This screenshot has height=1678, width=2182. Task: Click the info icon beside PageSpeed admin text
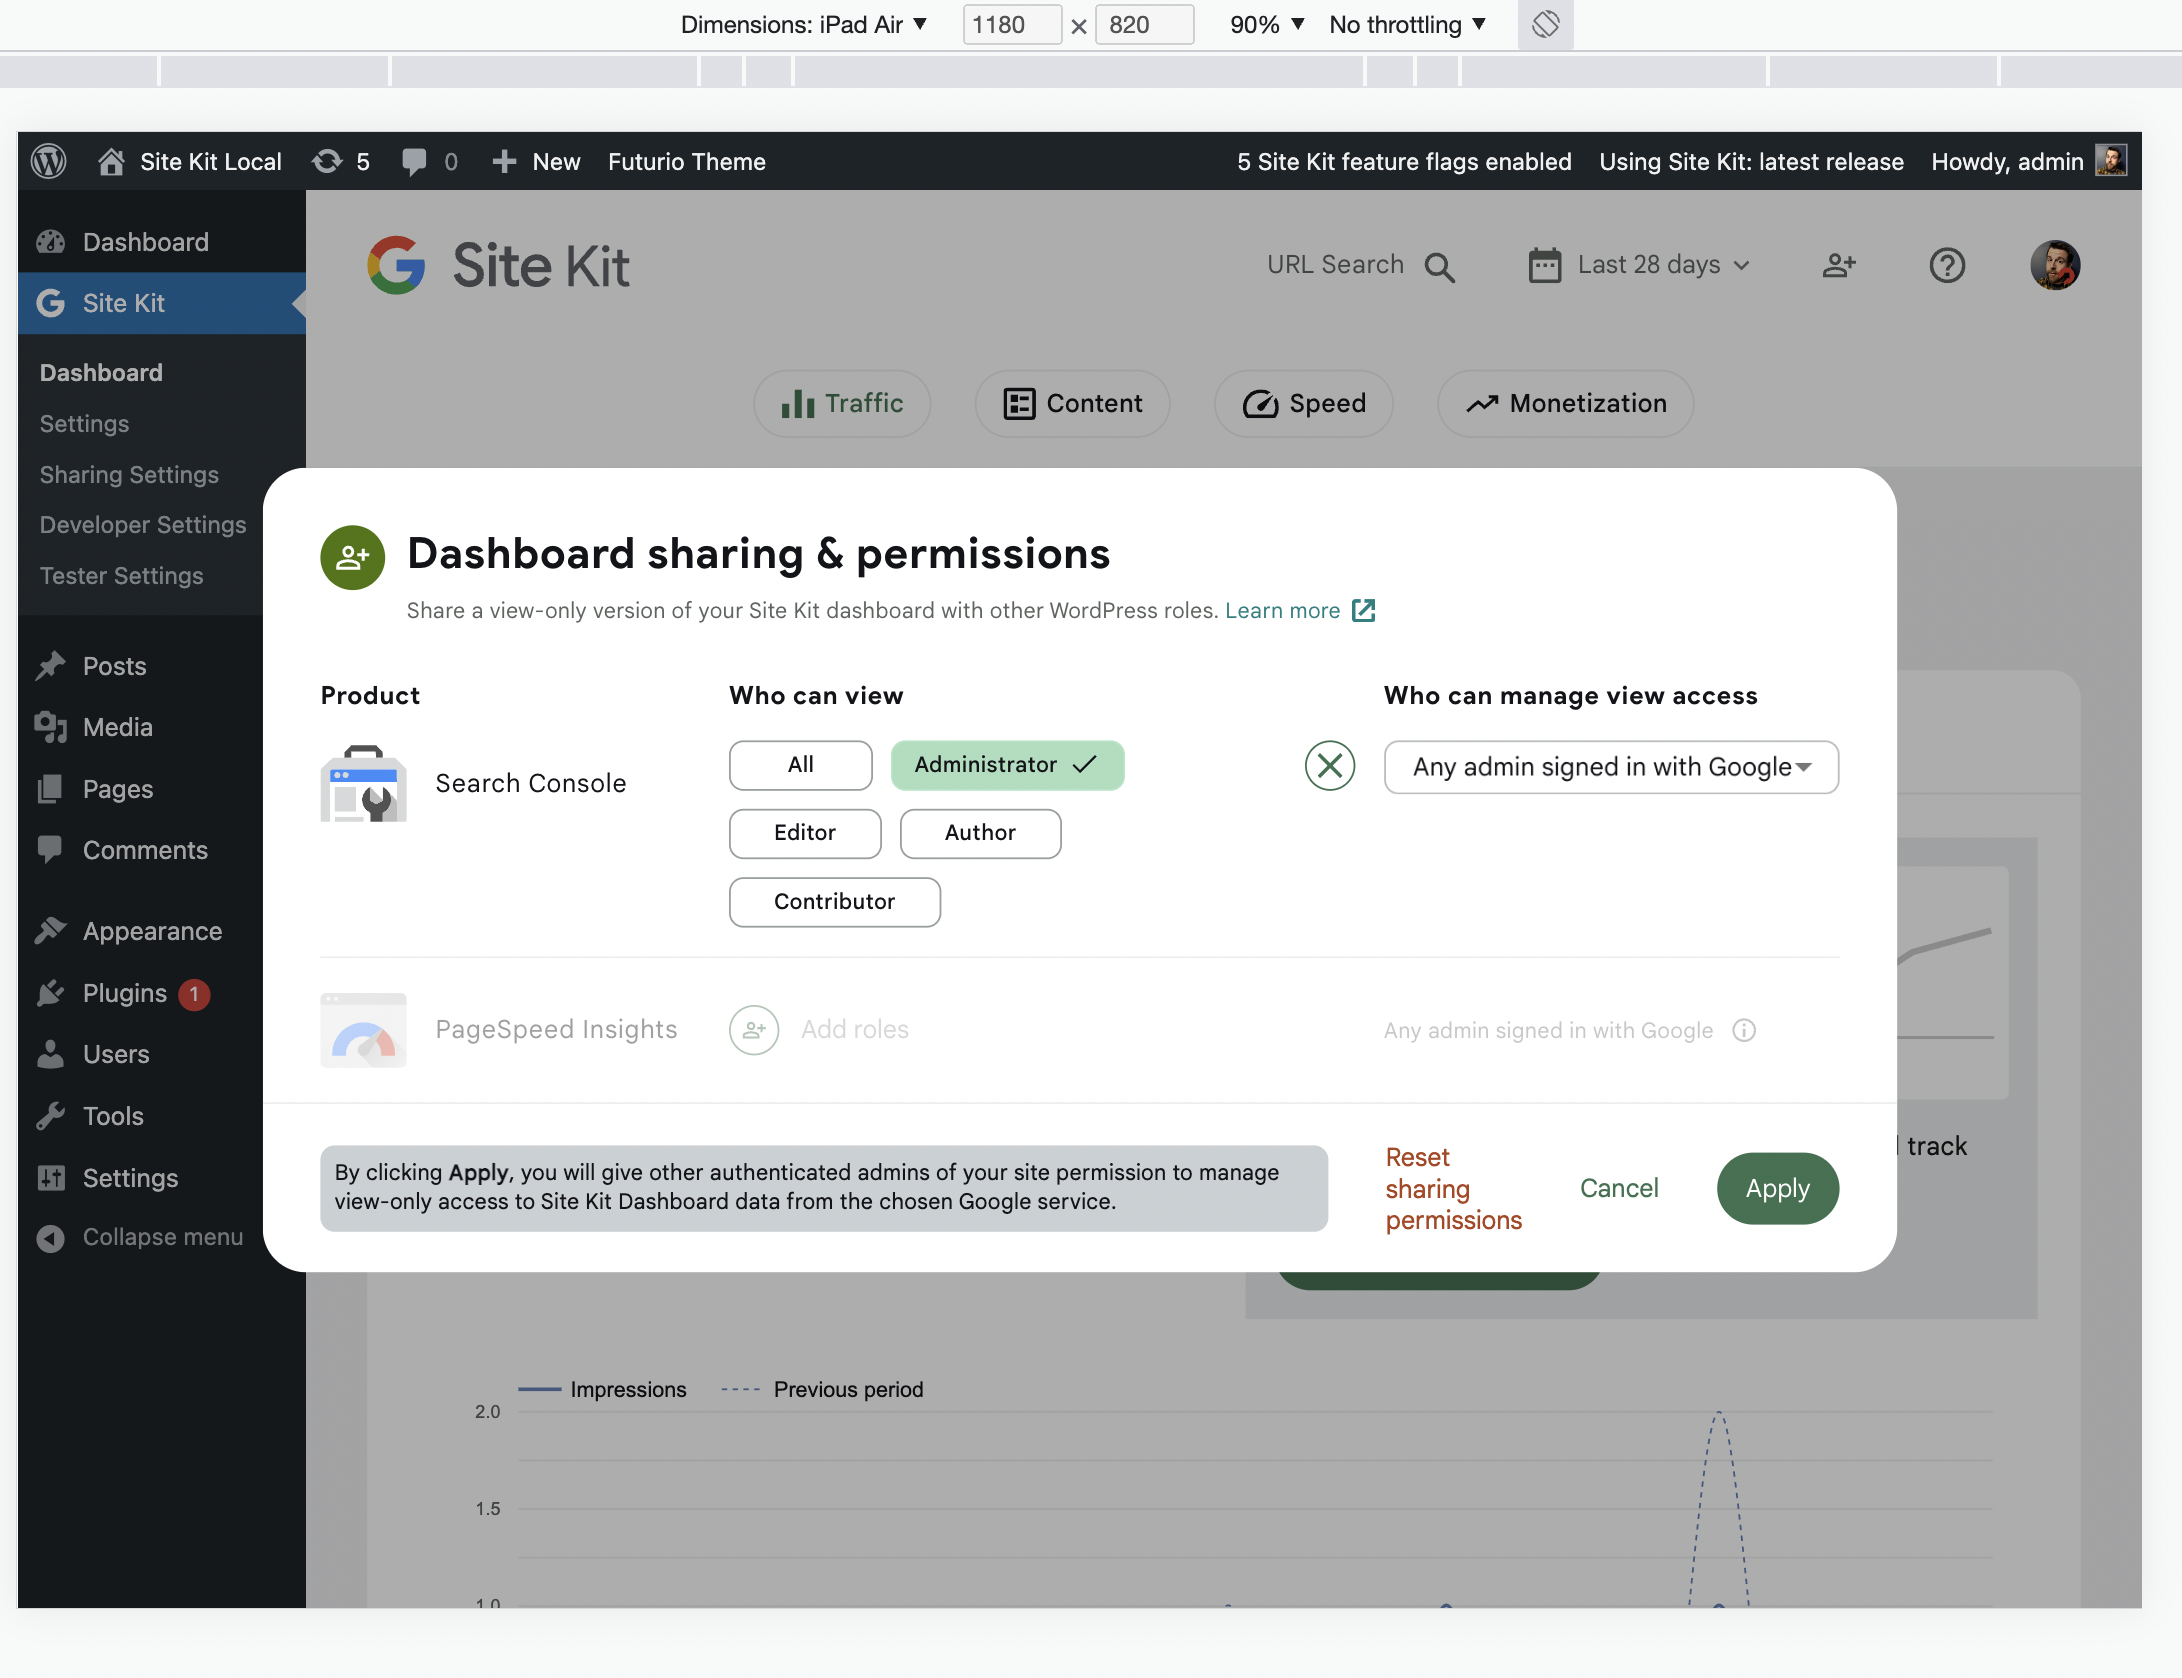(x=1744, y=1030)
